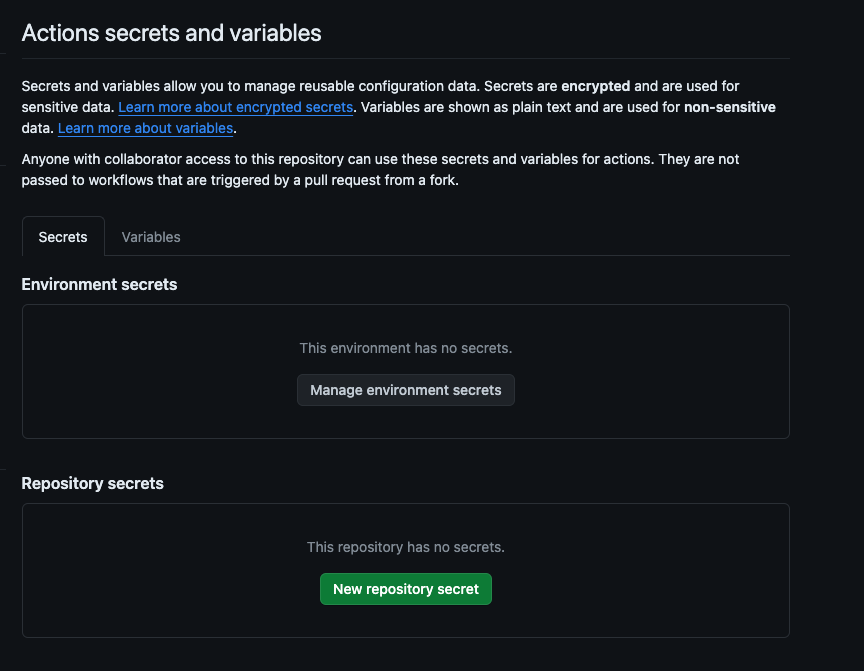Select the Secrets tab
Screen dimensions: 864x671
pyautogui.click(x=63, y=237)
